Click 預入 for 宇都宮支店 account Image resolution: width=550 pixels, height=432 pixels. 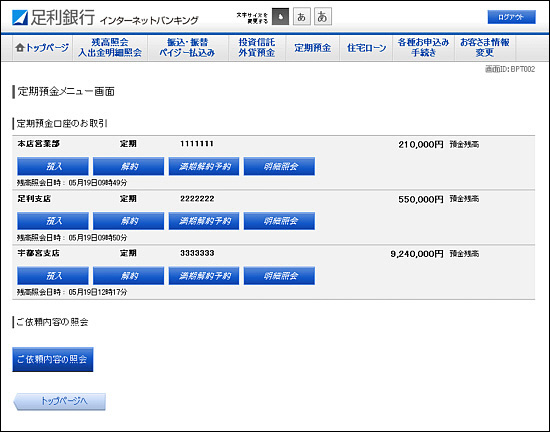coord(53,276)
